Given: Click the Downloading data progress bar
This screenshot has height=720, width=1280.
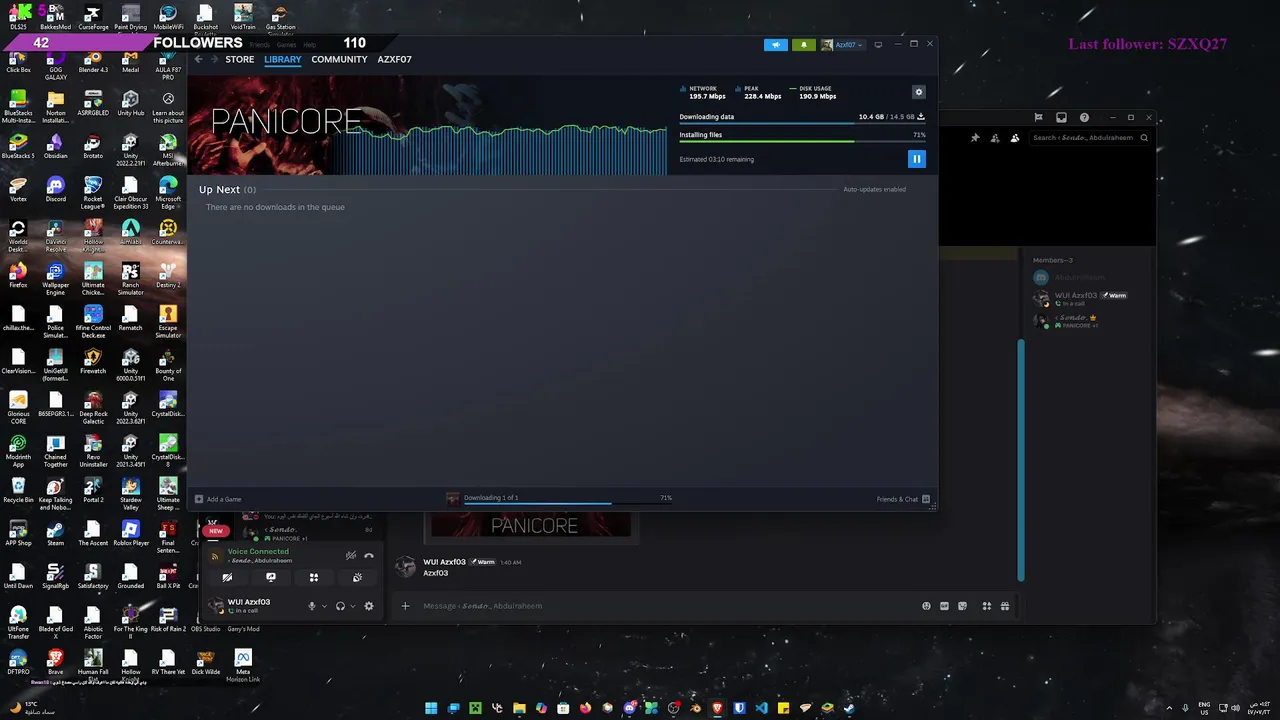Looking at the screenshot, I should (802, 124).
